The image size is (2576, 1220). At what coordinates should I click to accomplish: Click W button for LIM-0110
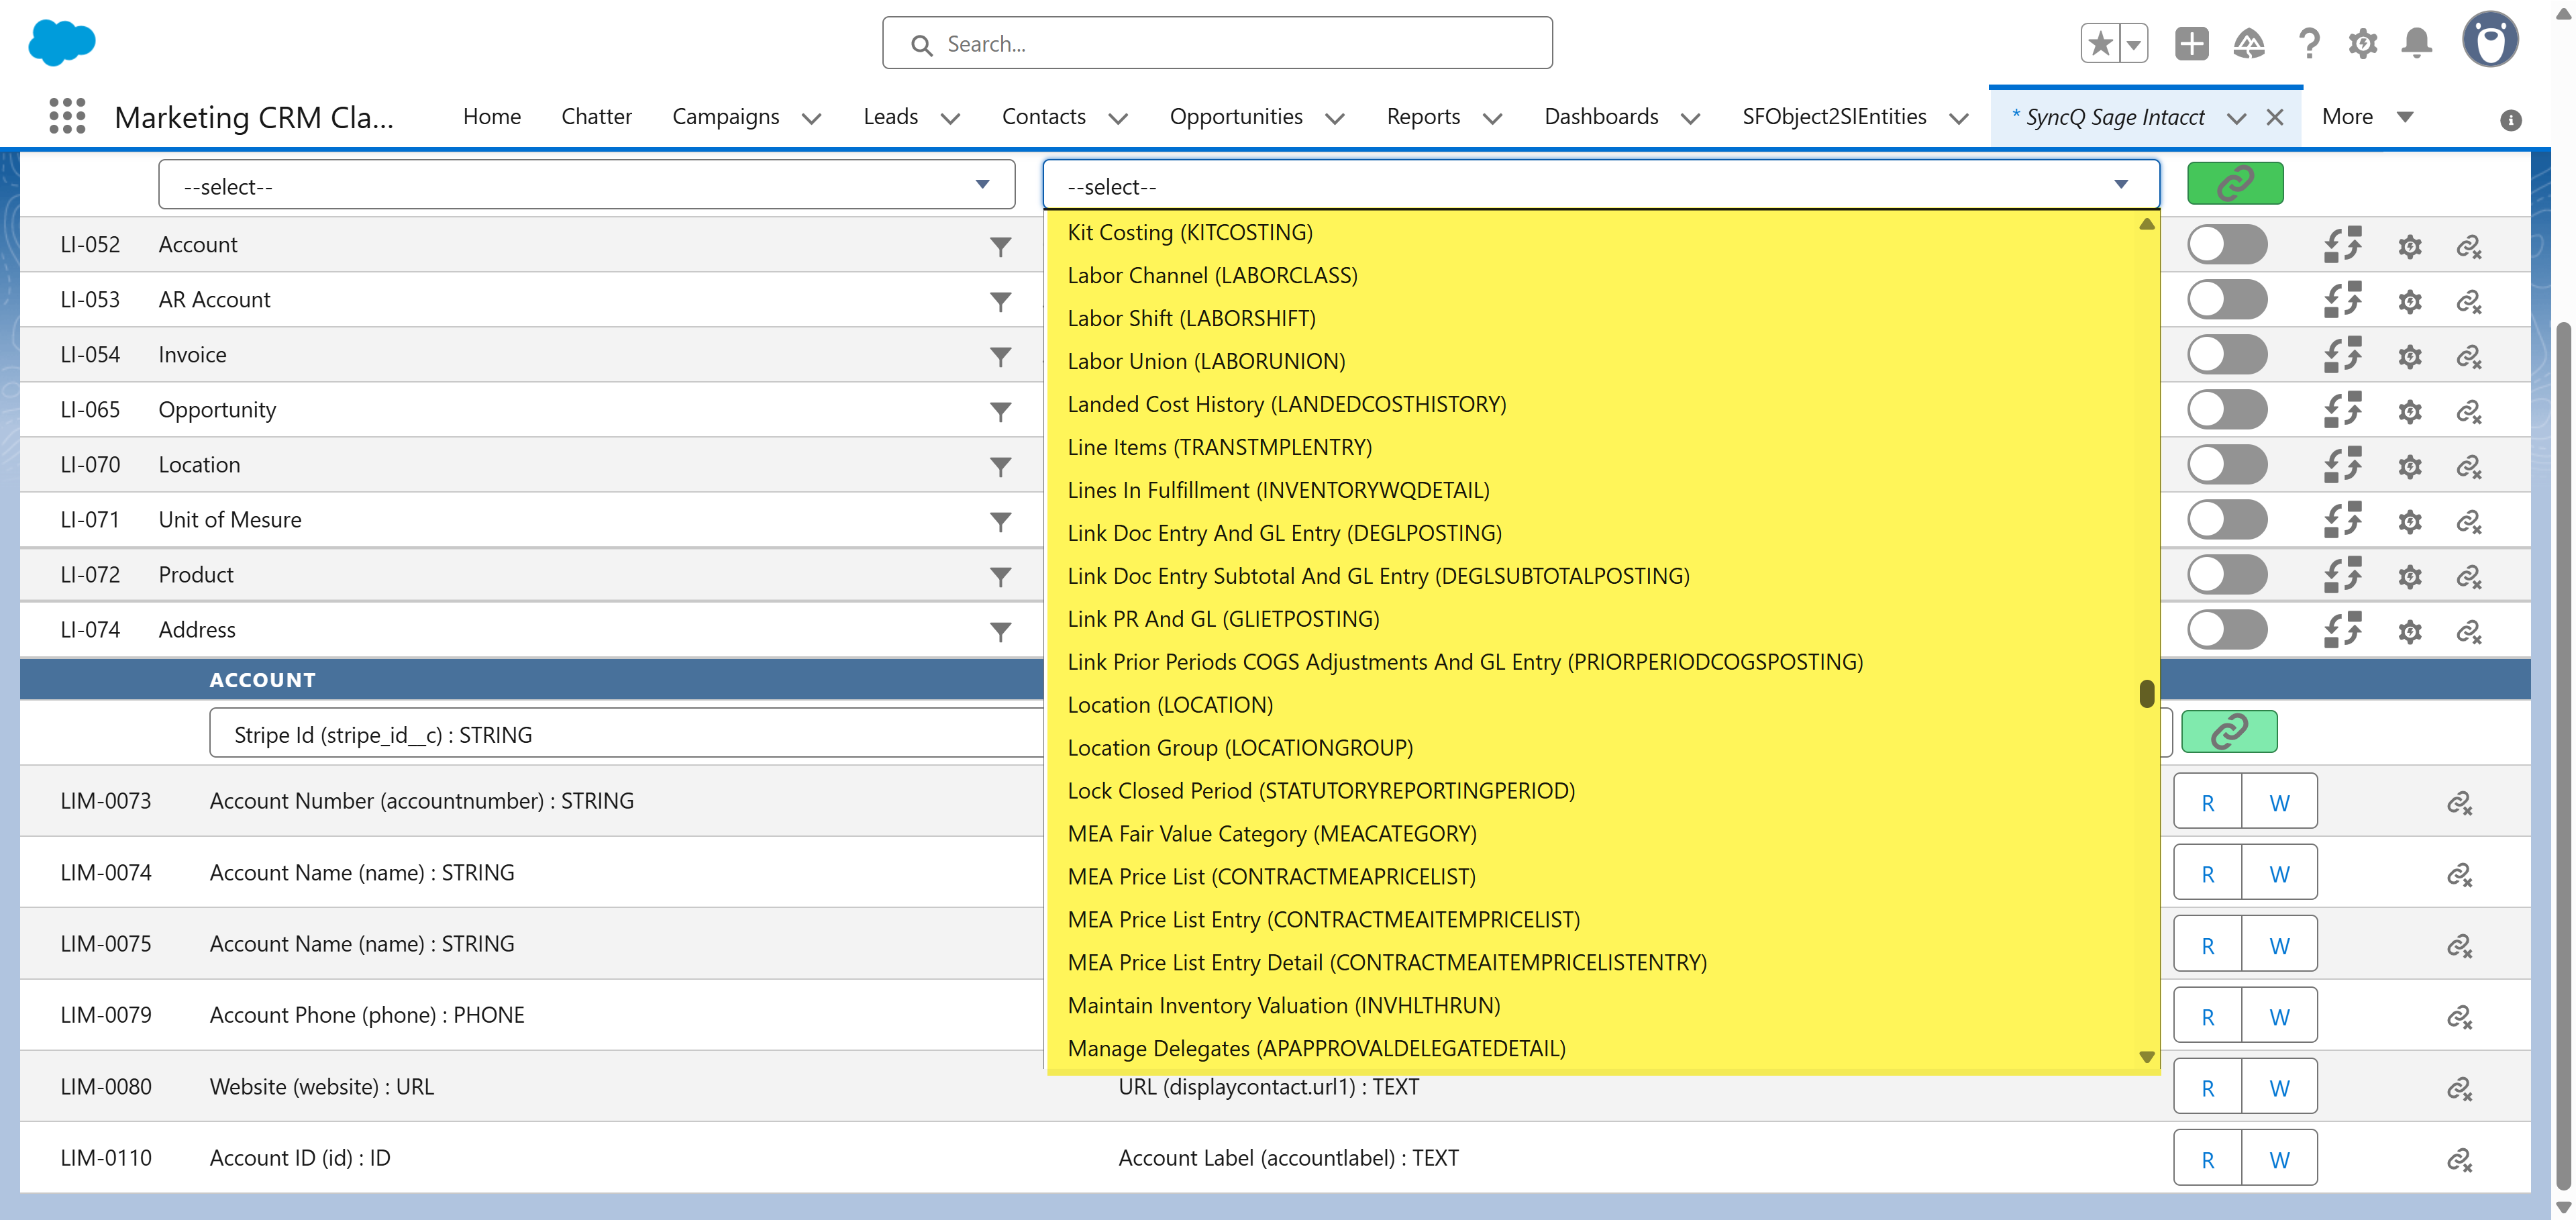(x=2279, y=1159)
